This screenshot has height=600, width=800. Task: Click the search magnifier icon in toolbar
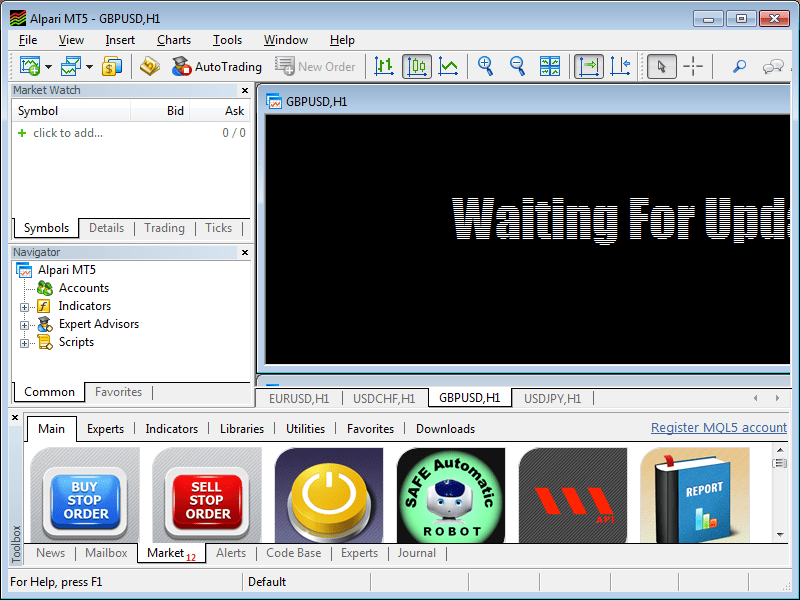point(739,67)
